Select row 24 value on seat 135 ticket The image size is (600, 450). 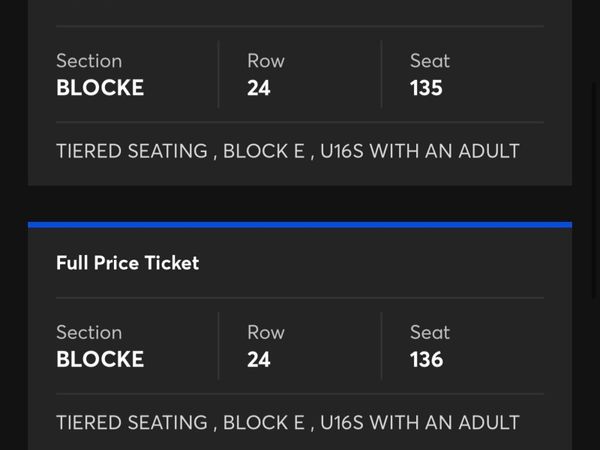tap(259, 88)
